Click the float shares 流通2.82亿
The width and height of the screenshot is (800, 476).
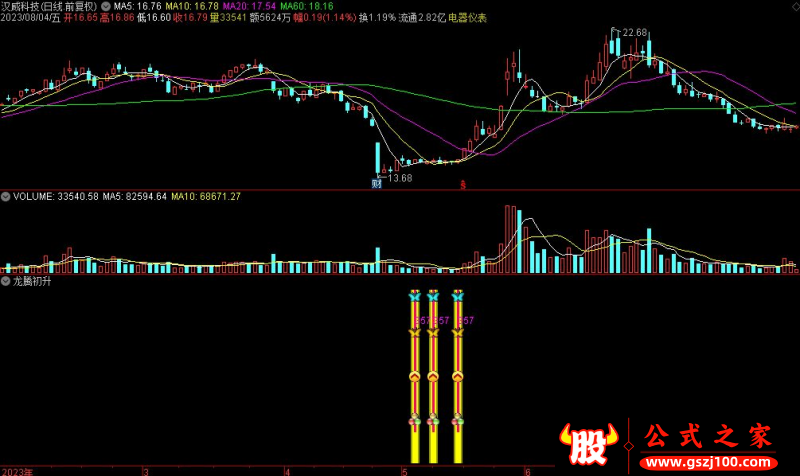click(x=422, y=18)
